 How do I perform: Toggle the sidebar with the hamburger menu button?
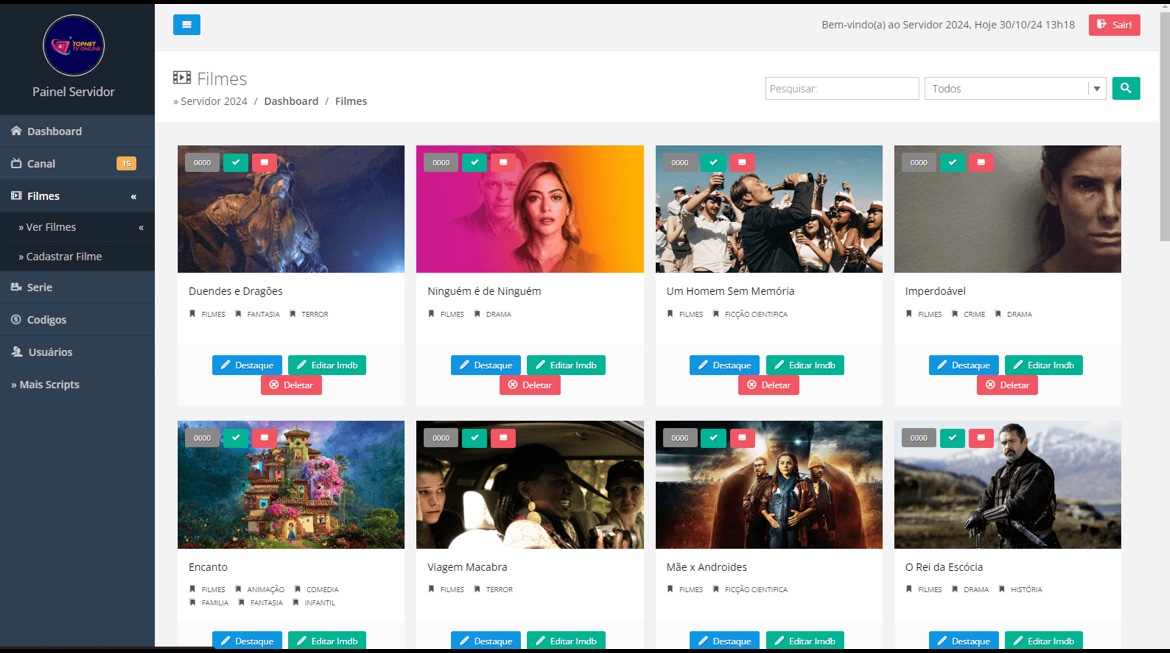pyautogui.click(x=187, y=25)
